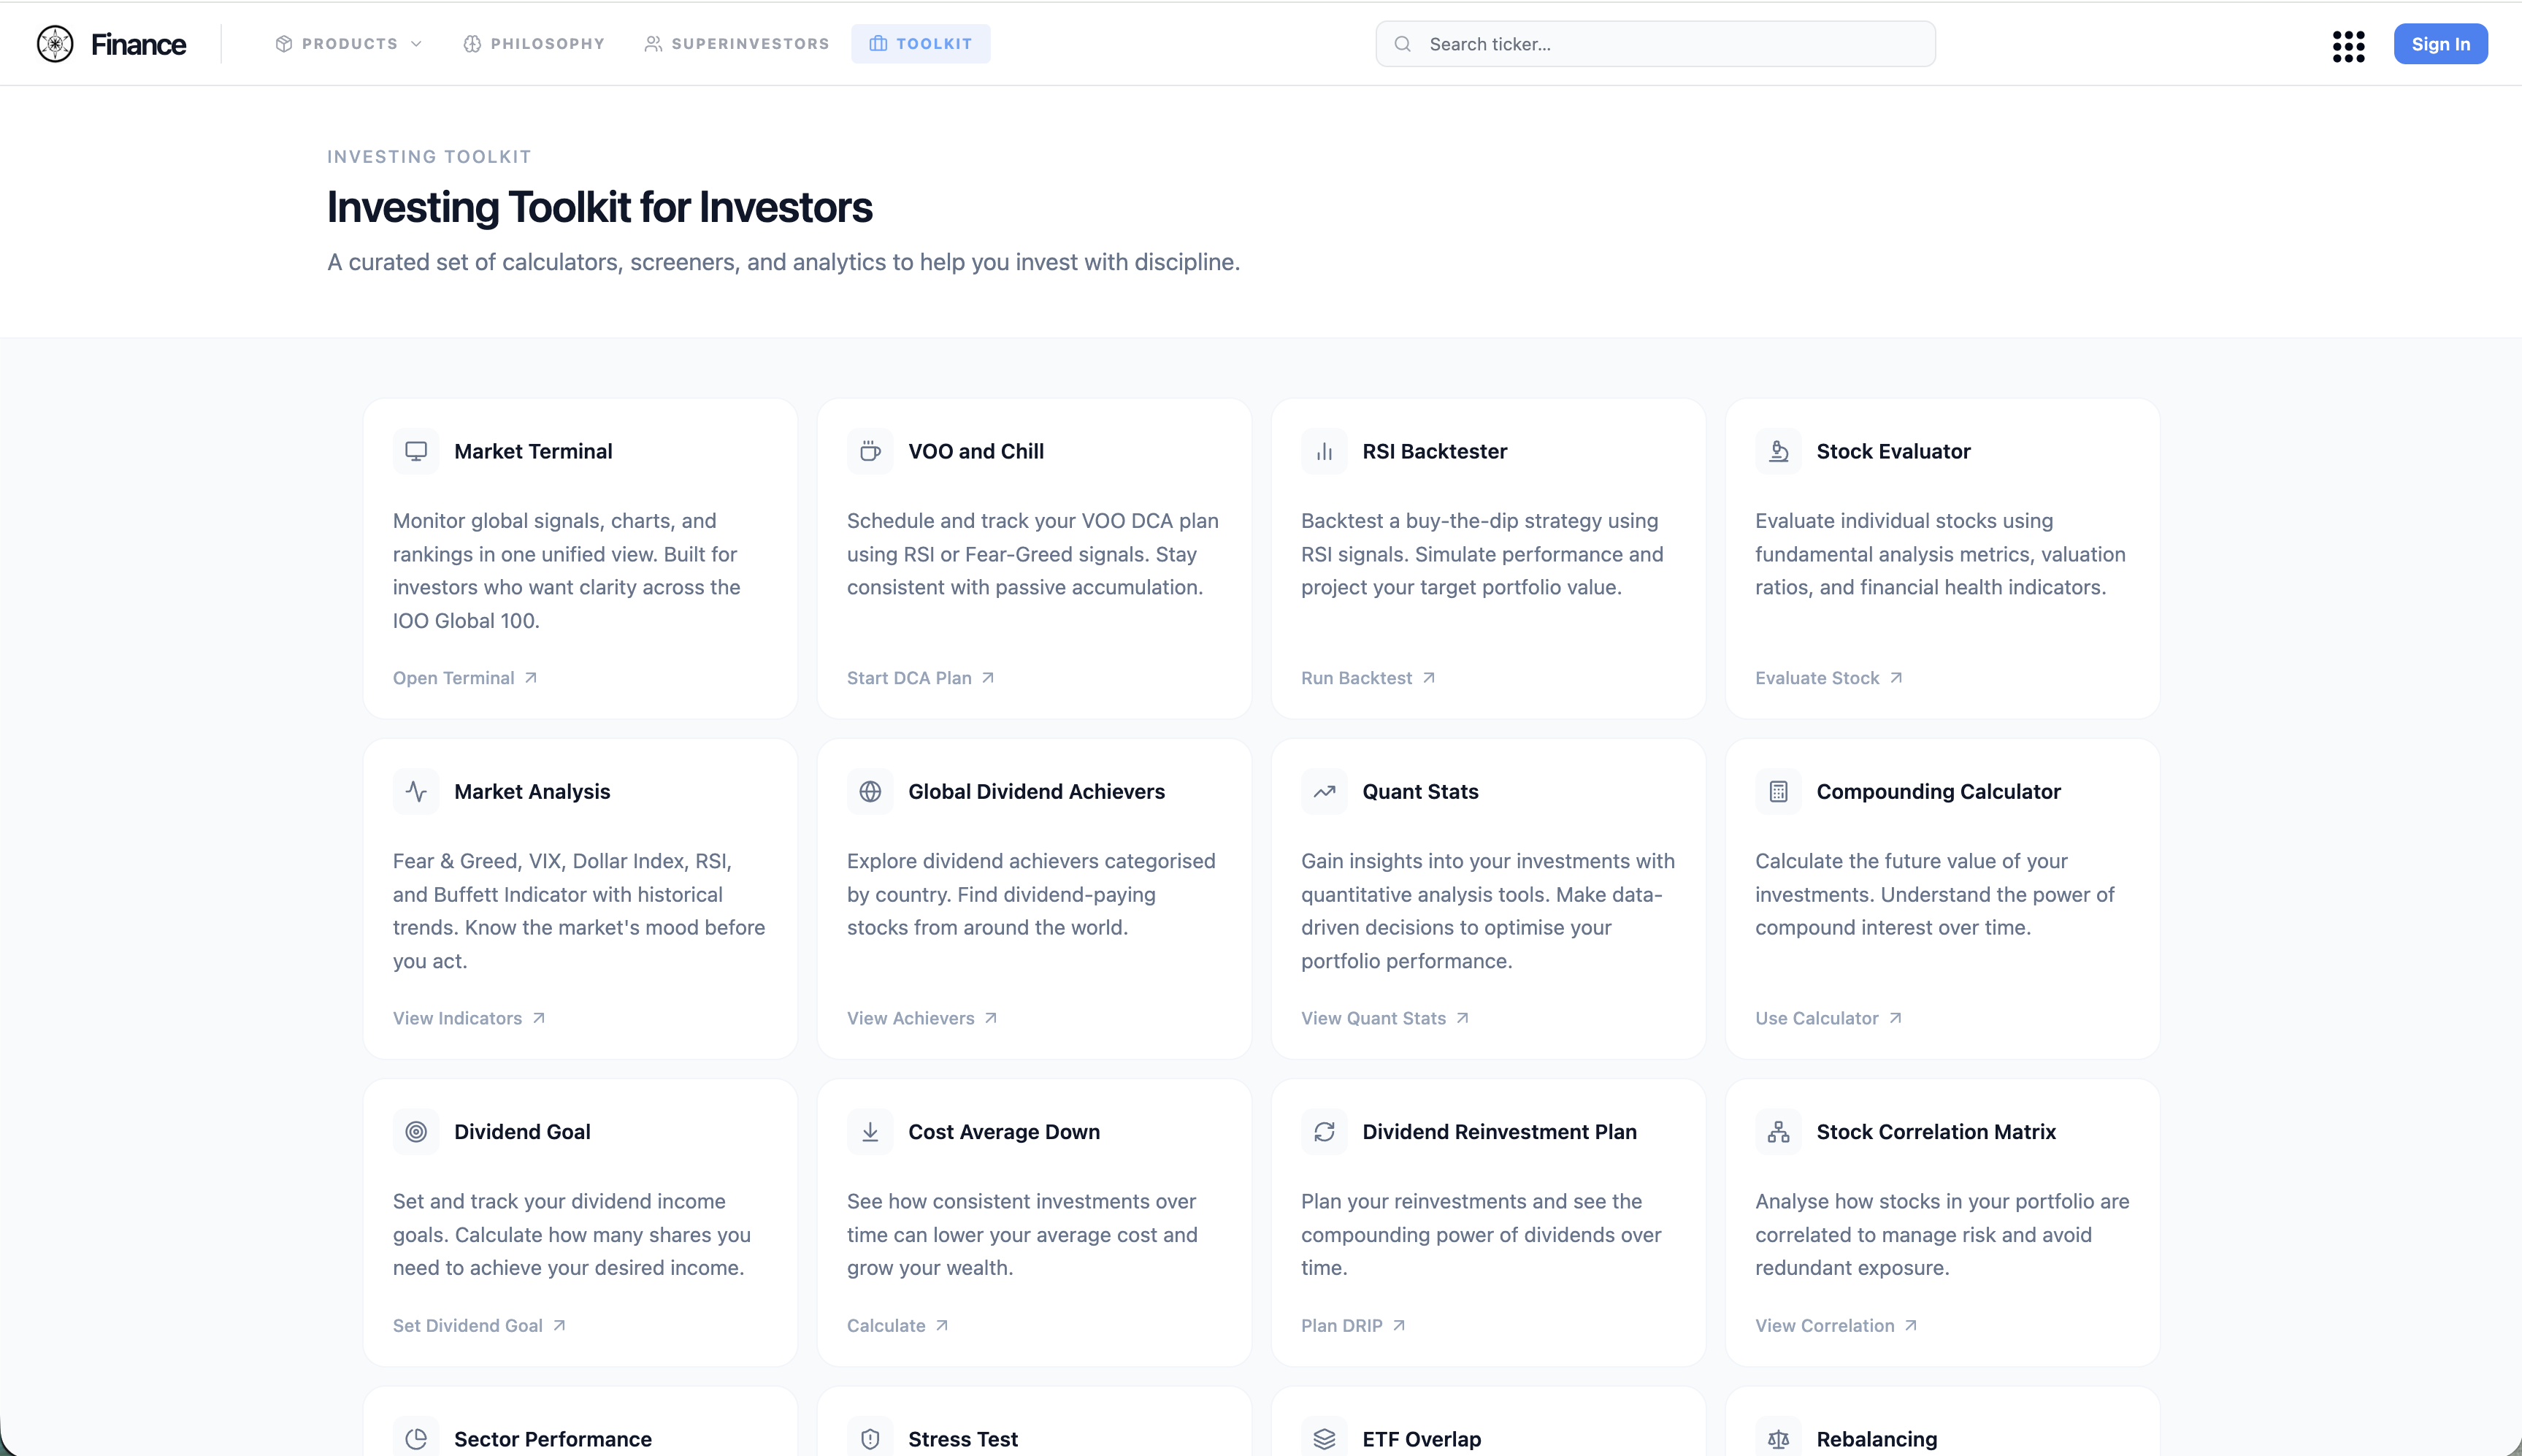Click the Global Dividend Achievers title
2522x1456 pixels.
click(1036, 791)
